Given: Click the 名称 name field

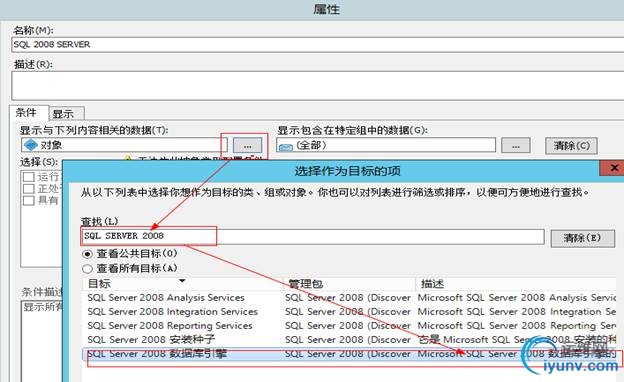Looking at the screenshot, I should [x=318, y=45].
